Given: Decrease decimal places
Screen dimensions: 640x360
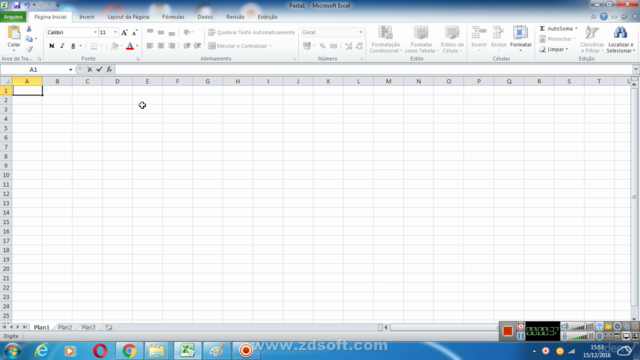Looking at the screenshot, I should [x=359, y=46].
